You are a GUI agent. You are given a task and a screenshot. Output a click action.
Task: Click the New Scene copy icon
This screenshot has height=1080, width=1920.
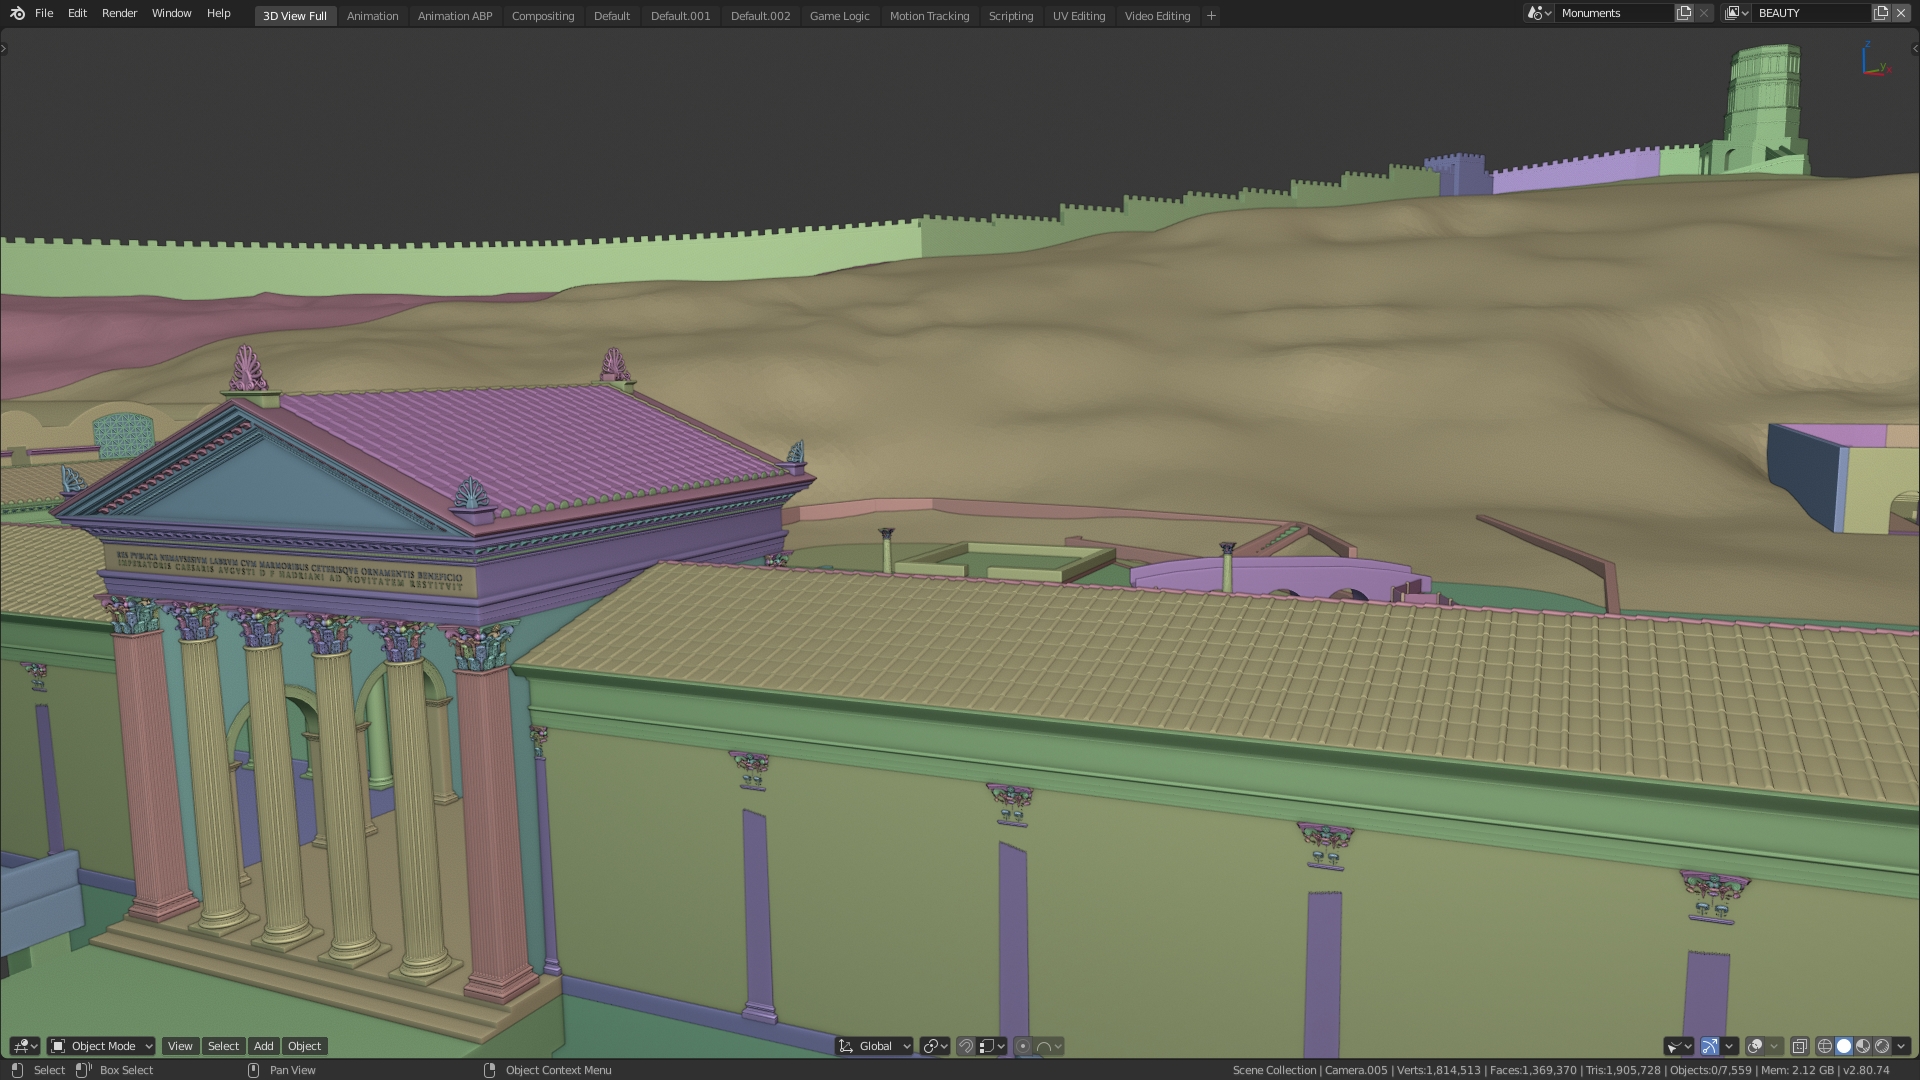pos(1684,13)
